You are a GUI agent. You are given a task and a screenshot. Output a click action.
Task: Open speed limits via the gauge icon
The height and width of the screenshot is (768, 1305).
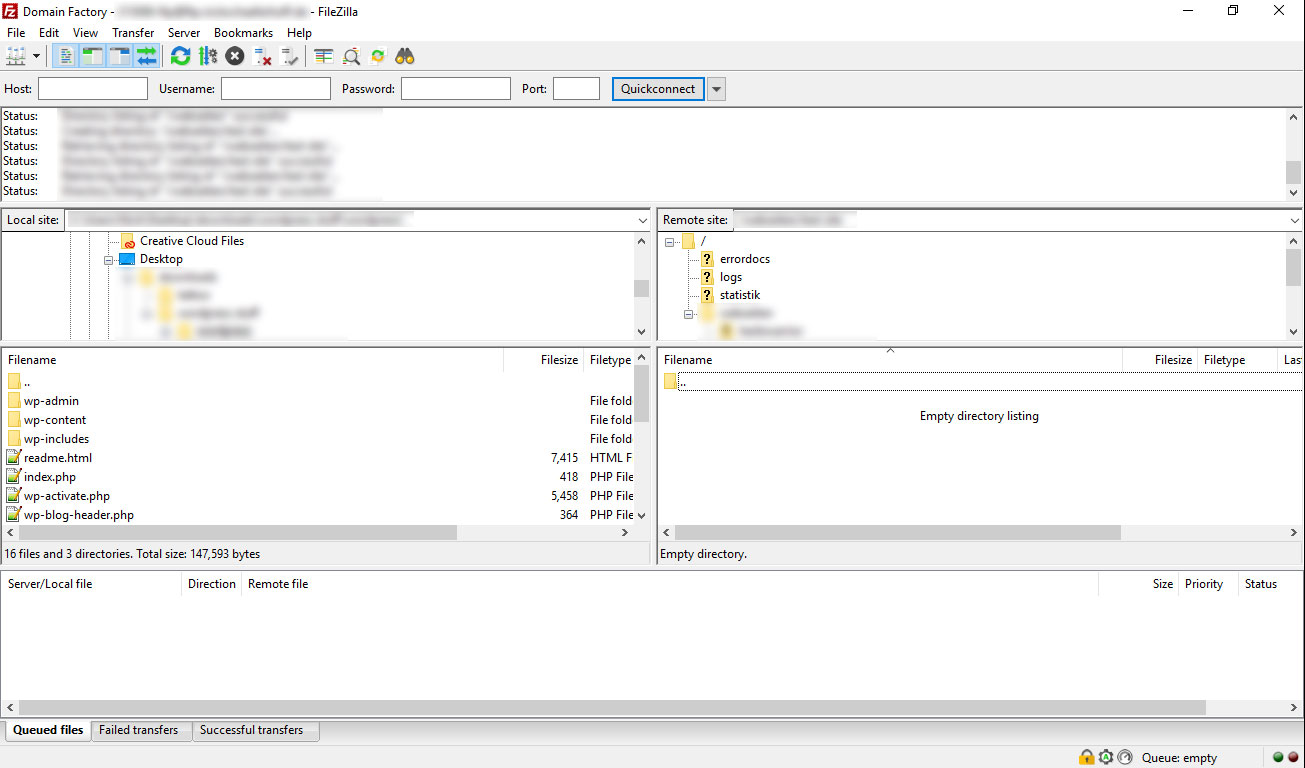pos(1125,757)
